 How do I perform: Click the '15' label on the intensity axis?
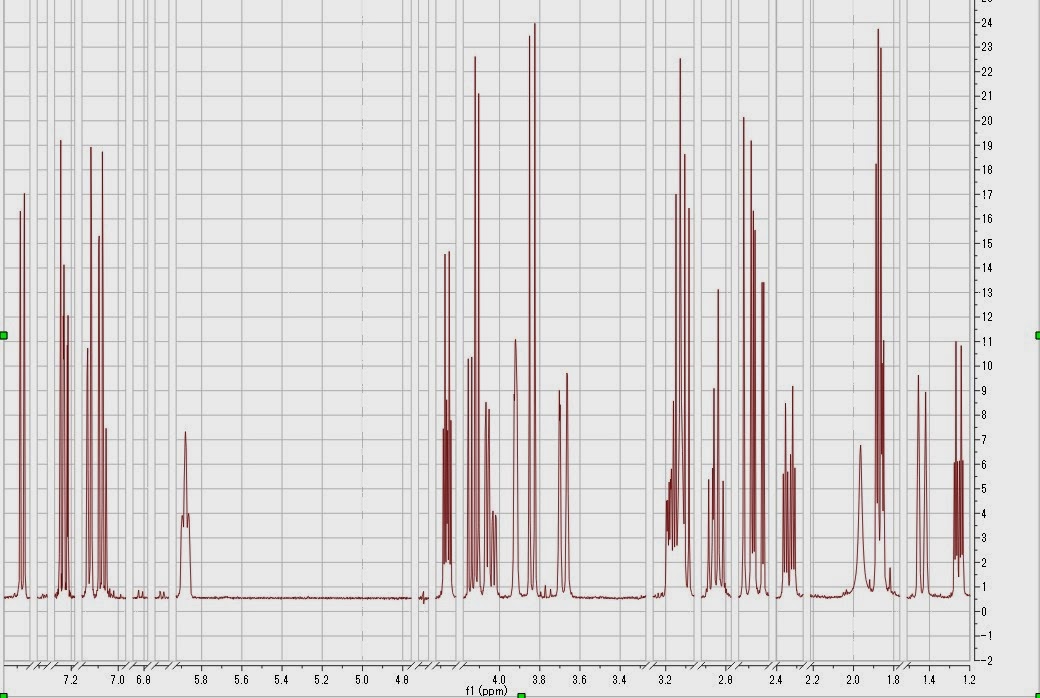pyautogui.click(x=987, y=244)
